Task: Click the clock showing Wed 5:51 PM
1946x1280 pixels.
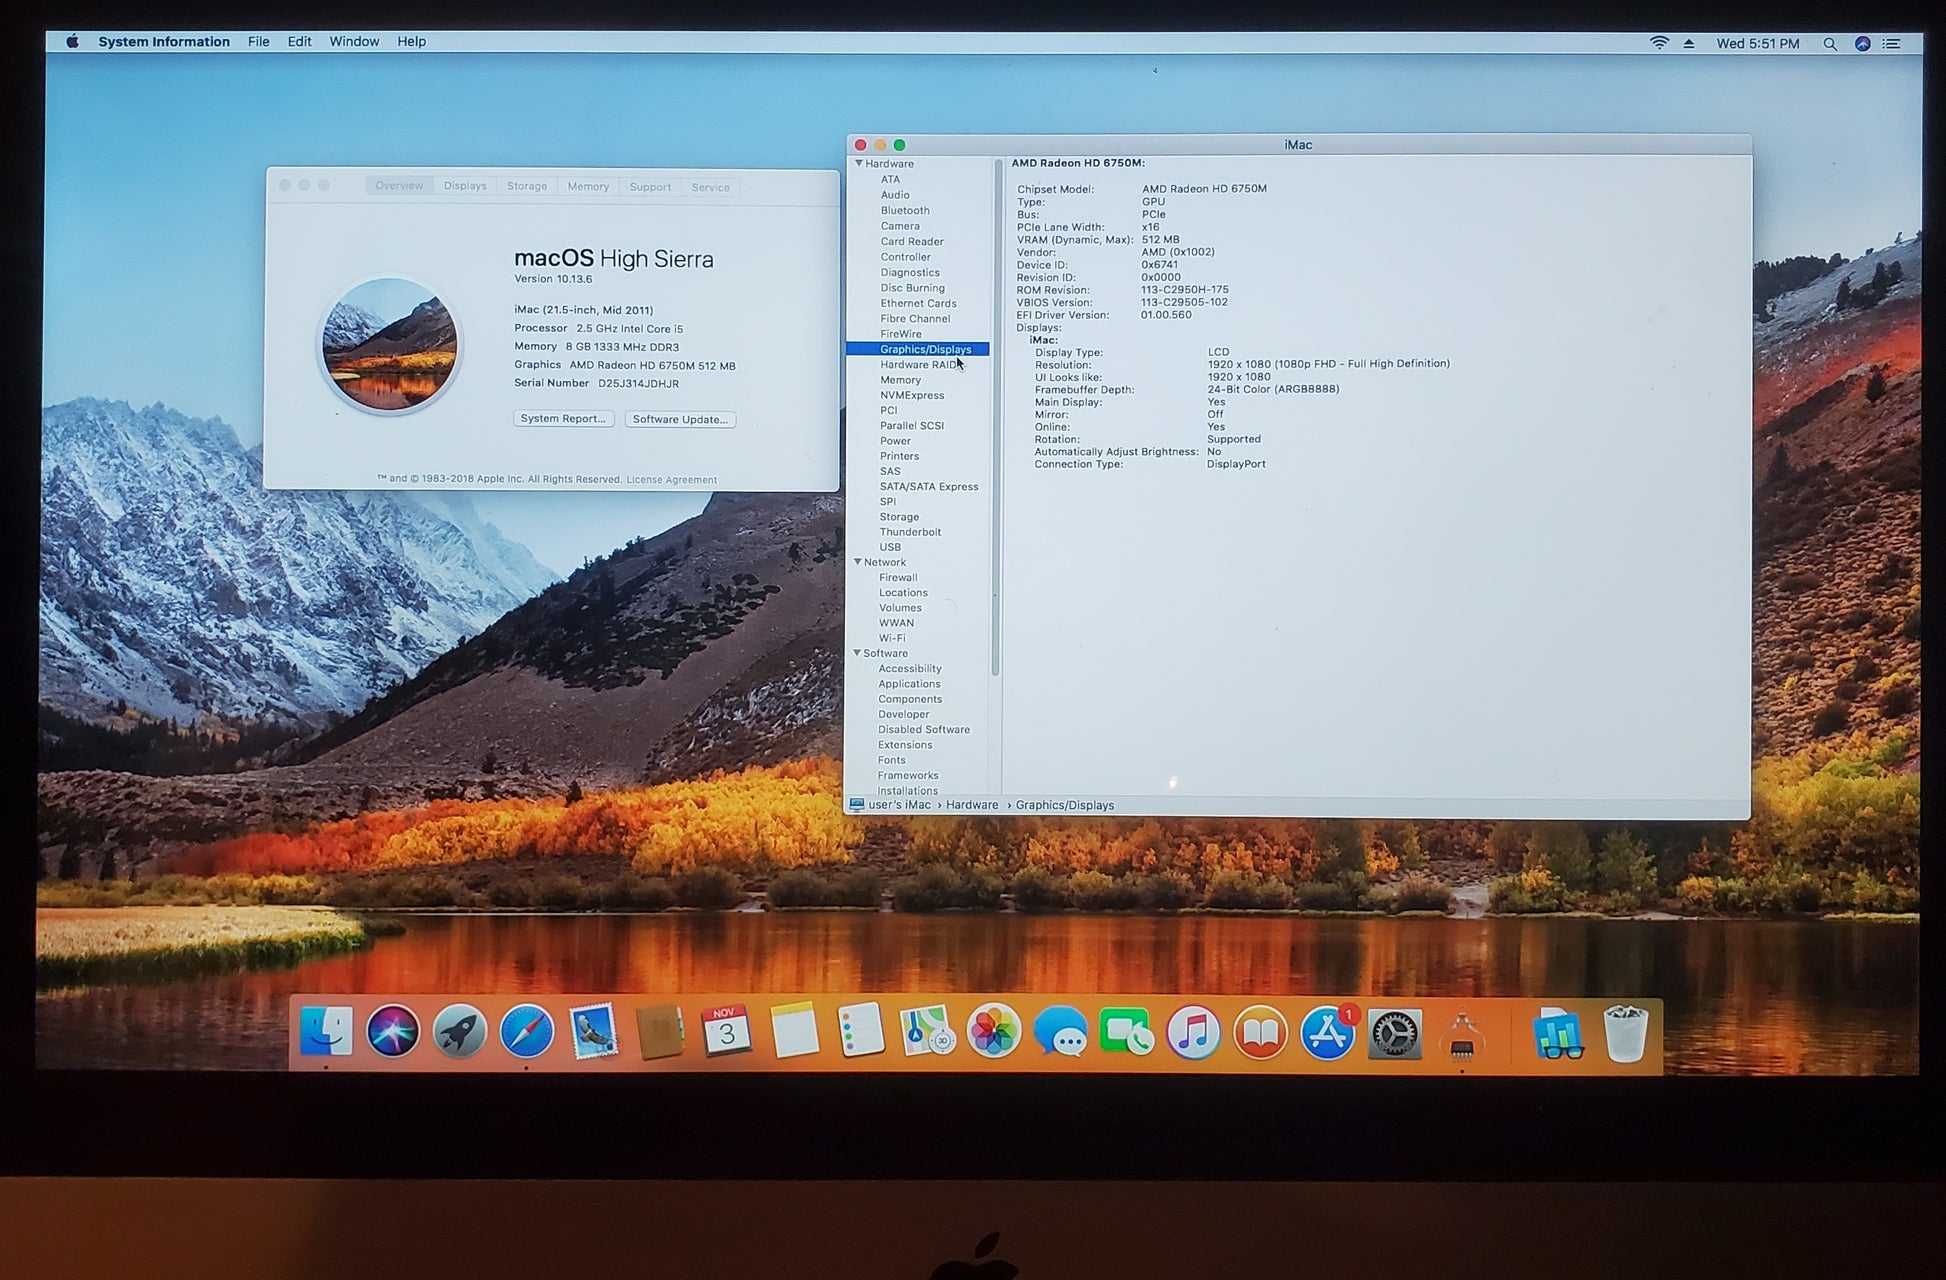Action: click(x=1758, y=44)
